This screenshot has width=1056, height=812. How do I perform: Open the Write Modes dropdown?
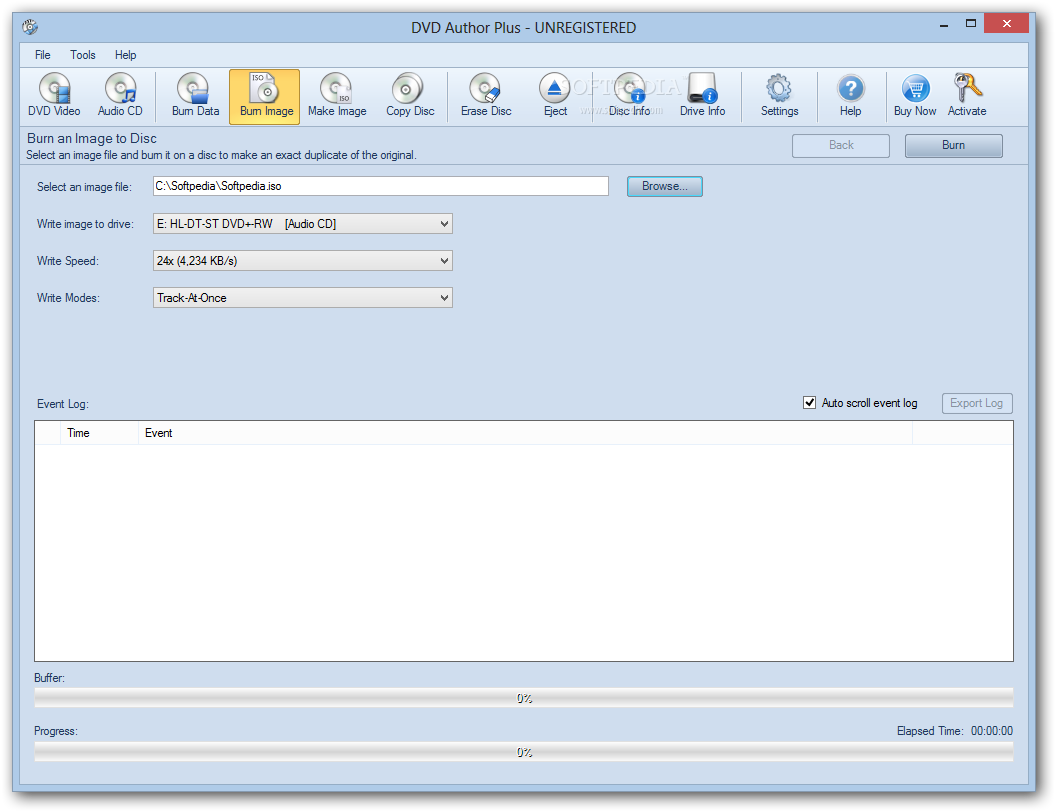point(302,298)
